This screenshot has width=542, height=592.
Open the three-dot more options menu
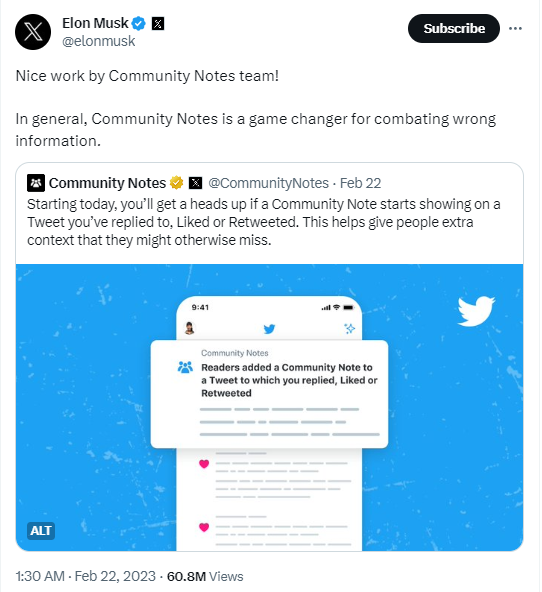coord(515,28)
